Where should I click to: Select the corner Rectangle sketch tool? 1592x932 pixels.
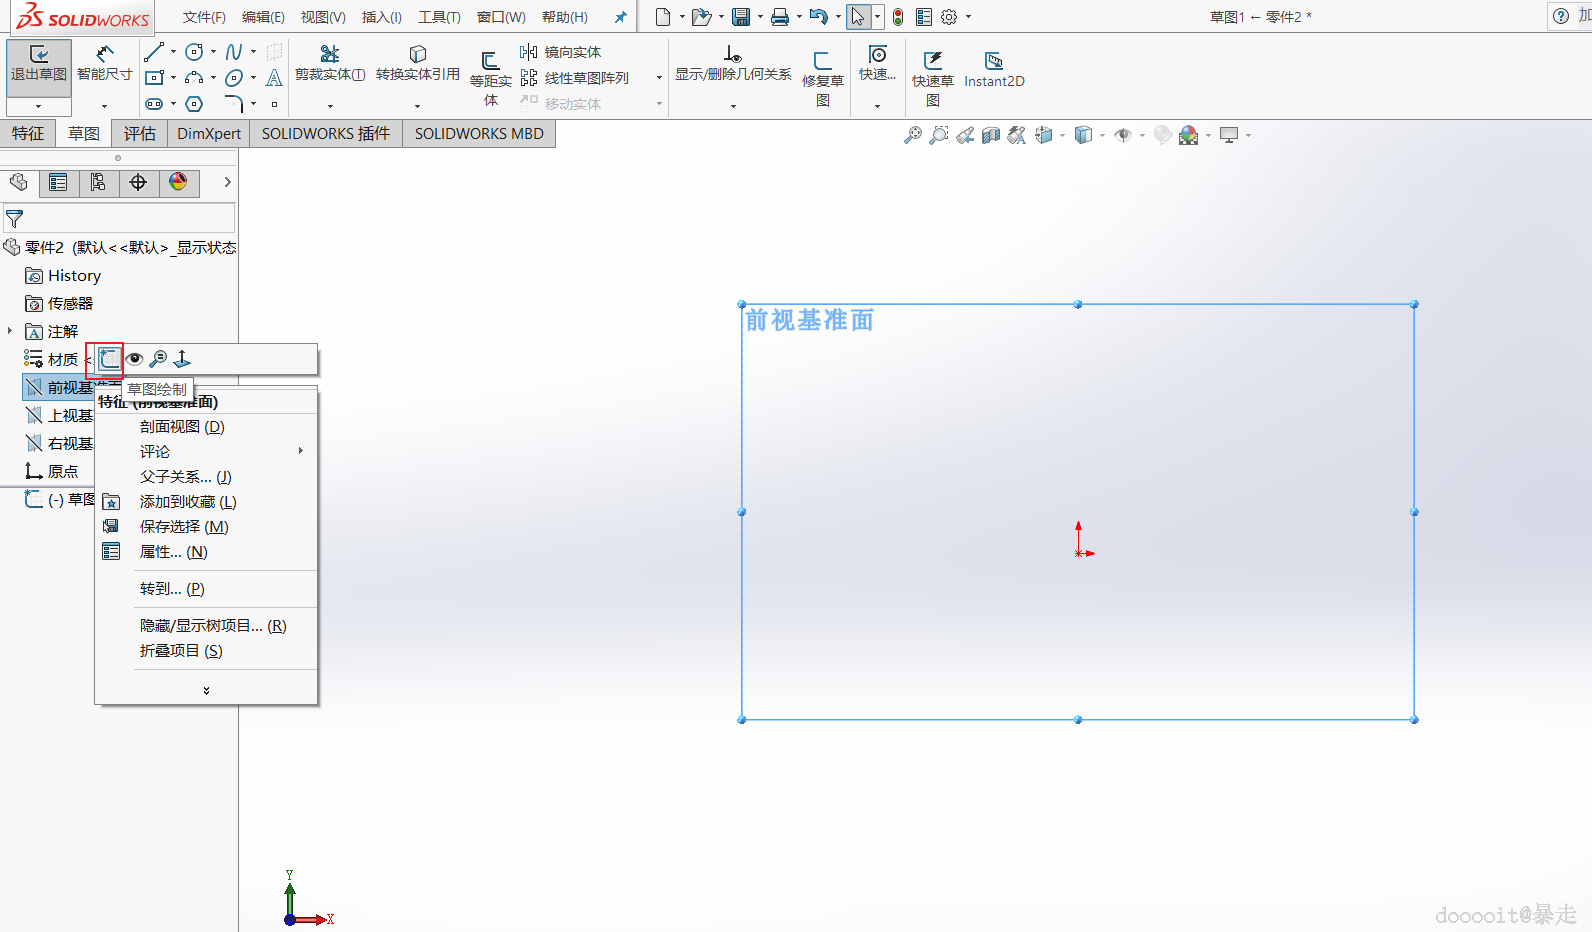coord(154,78)
